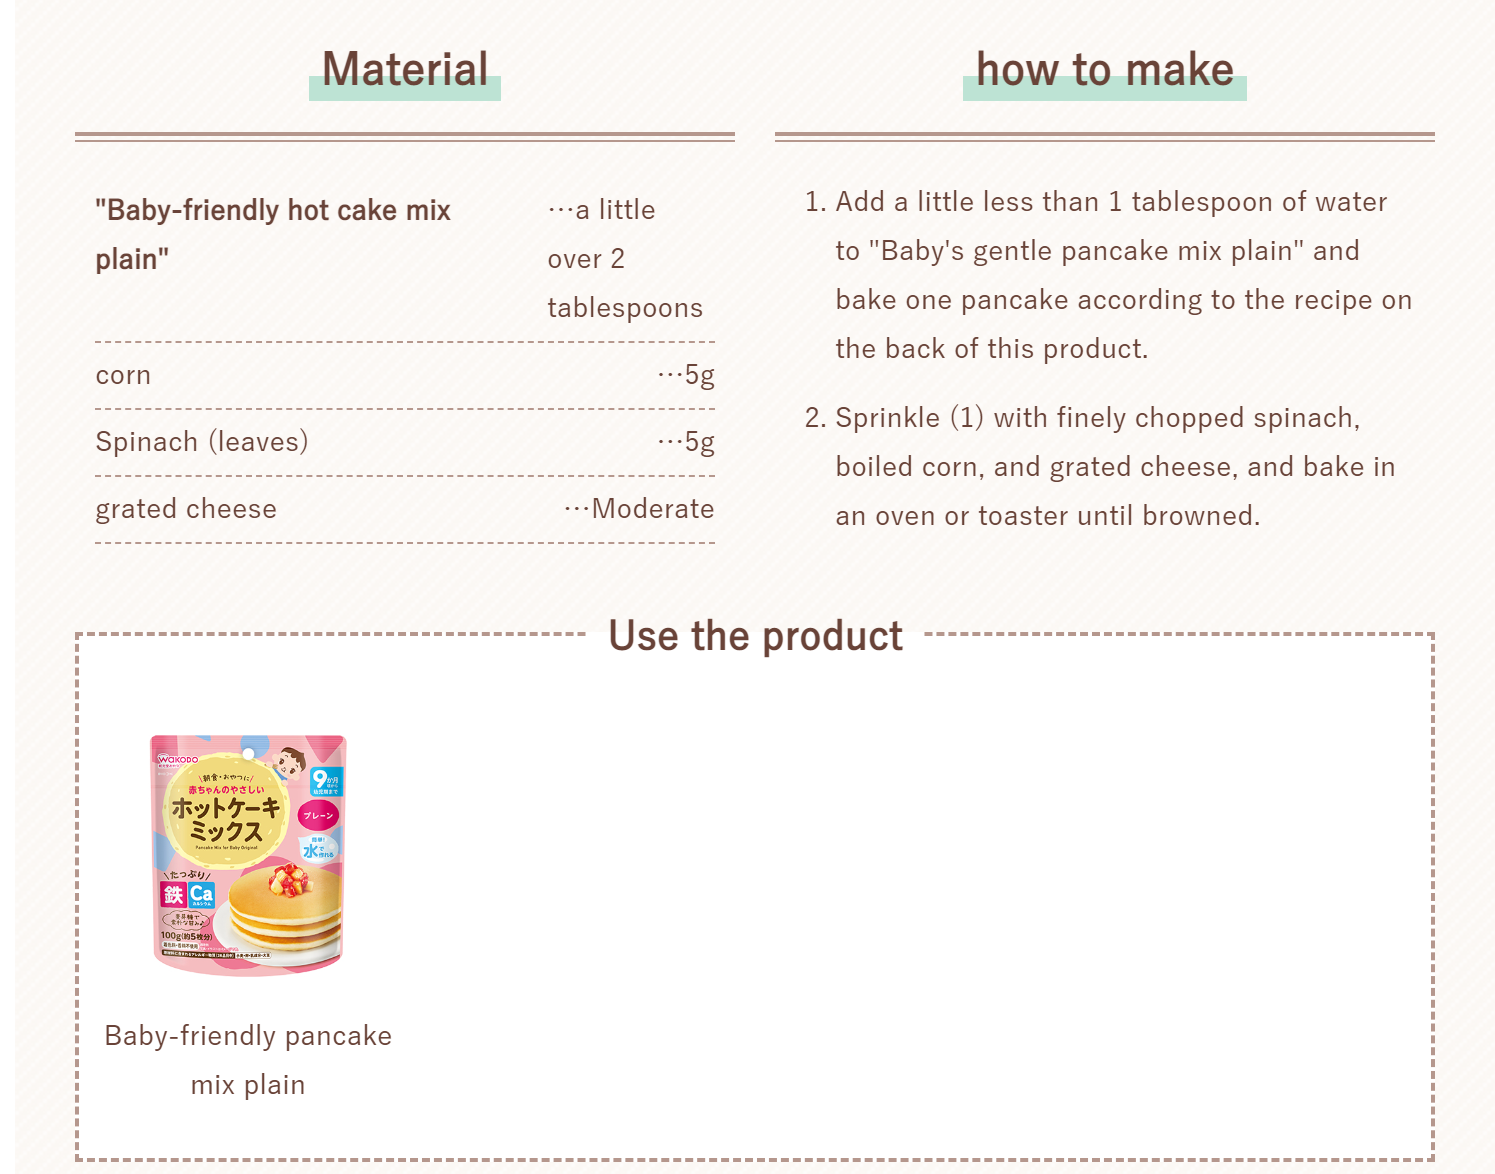Click the blue 9-month age badge on package

(325, 782)
